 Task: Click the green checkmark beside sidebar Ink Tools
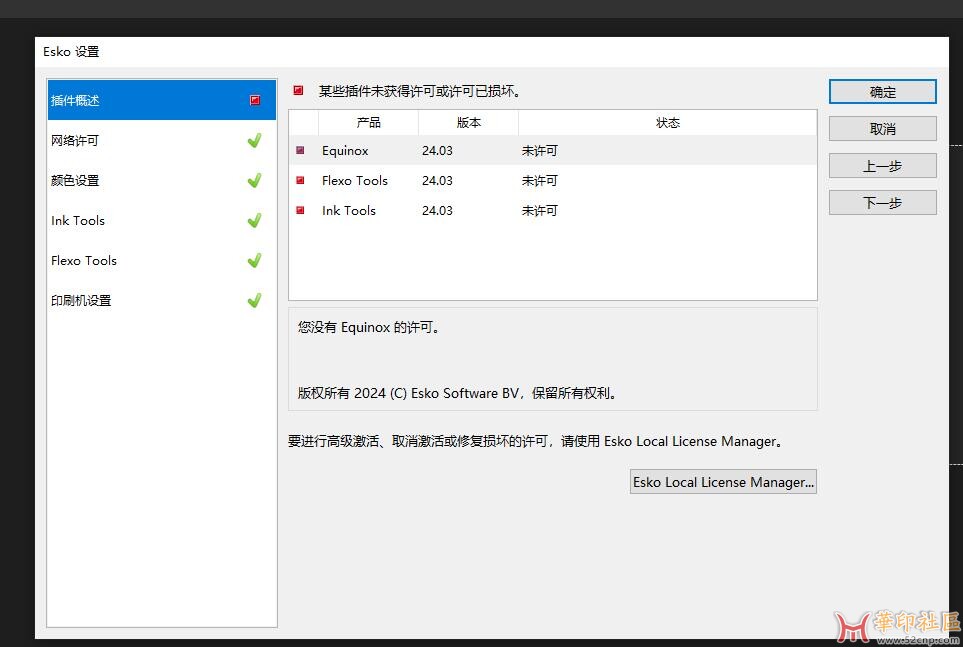tap(254, 221)
